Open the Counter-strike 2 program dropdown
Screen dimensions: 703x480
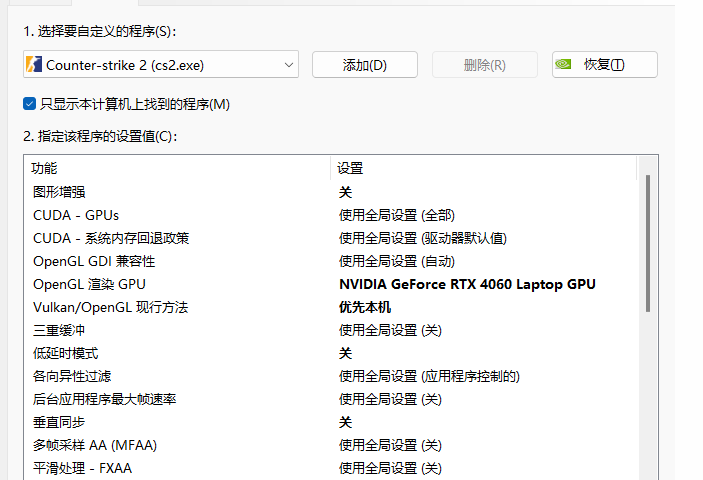161,65
